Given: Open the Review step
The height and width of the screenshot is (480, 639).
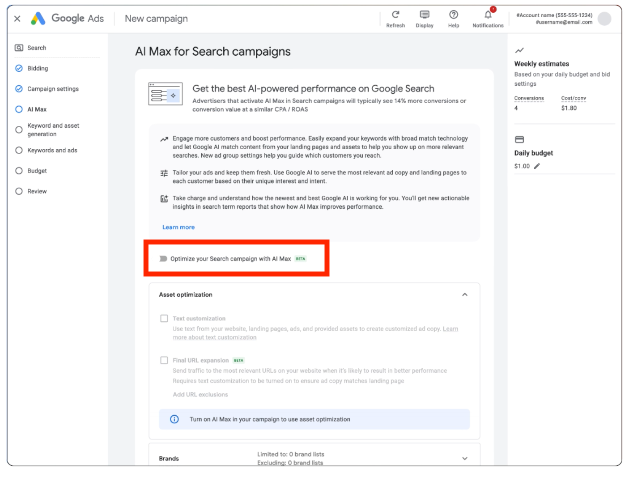Looking at the screenshot, I should click(x=37, y=191).
